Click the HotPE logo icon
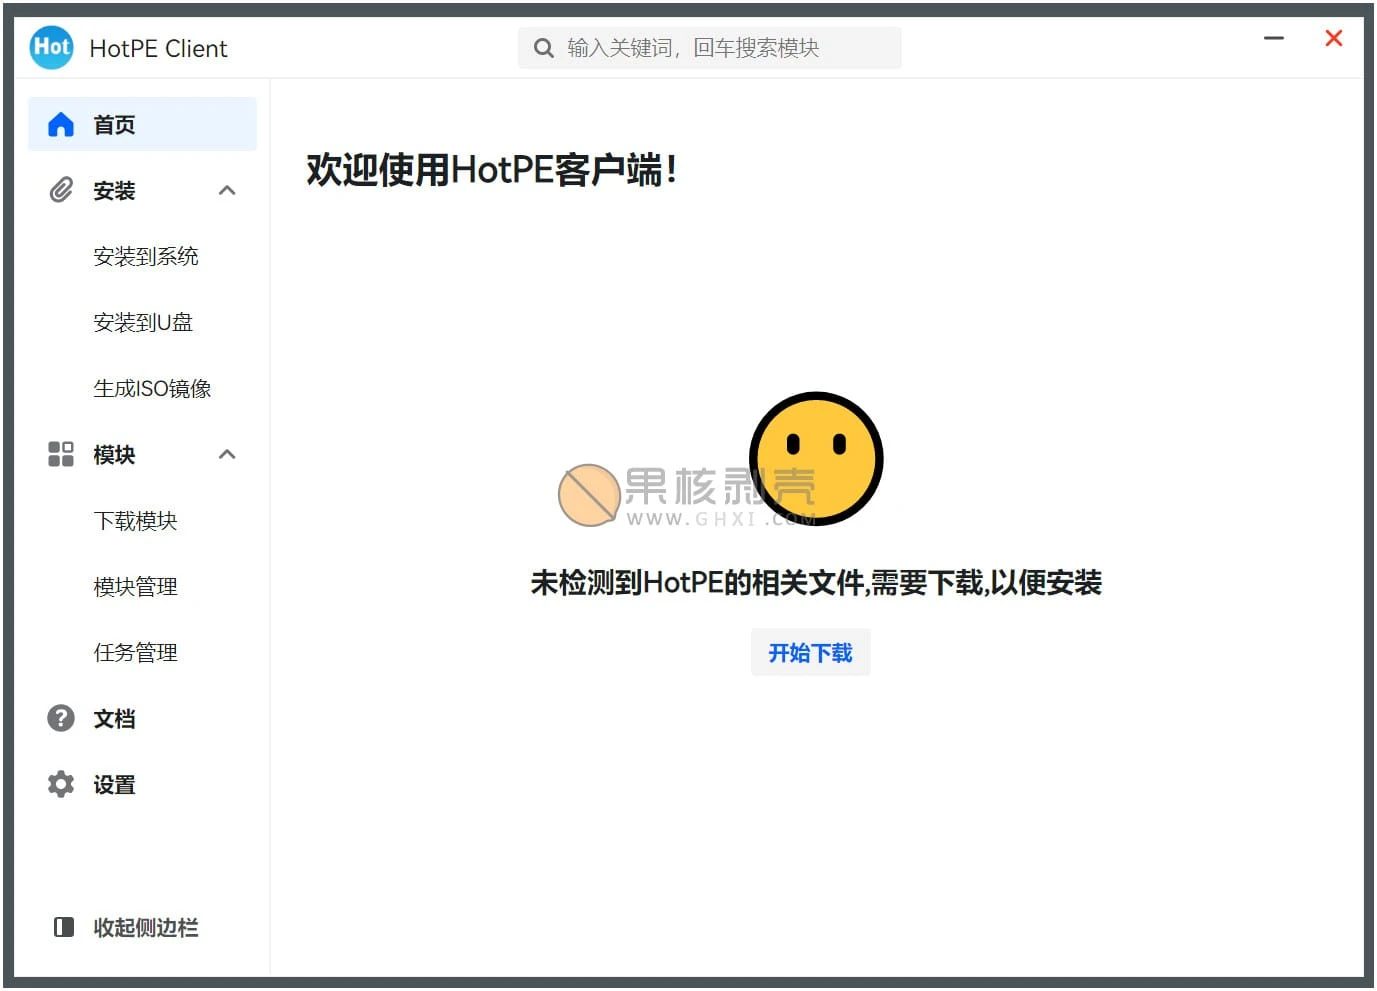Image resolution: width=1377 pixels, height=991 pixels. point(51,47)
